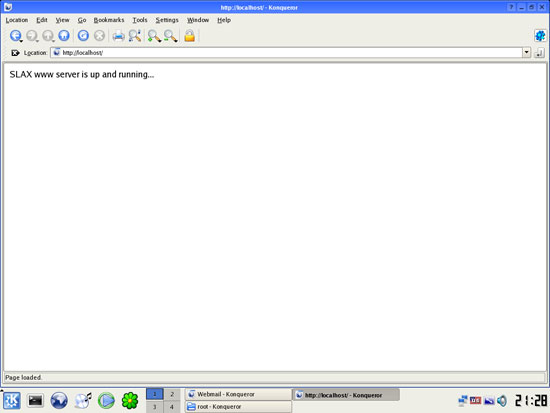The image size is (550, 413).
Task: Clear the location bar with arrow icon
Action: (15, 53)
